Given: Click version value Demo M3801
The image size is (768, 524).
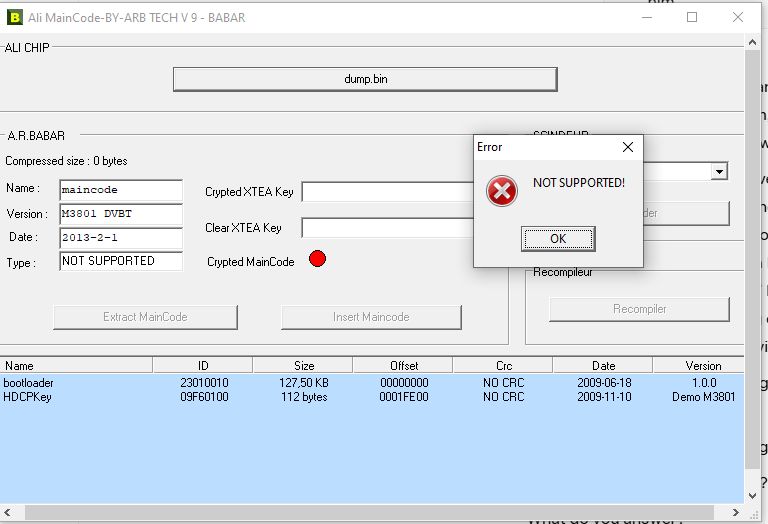Looking at the screenshot, I should 703,397.
